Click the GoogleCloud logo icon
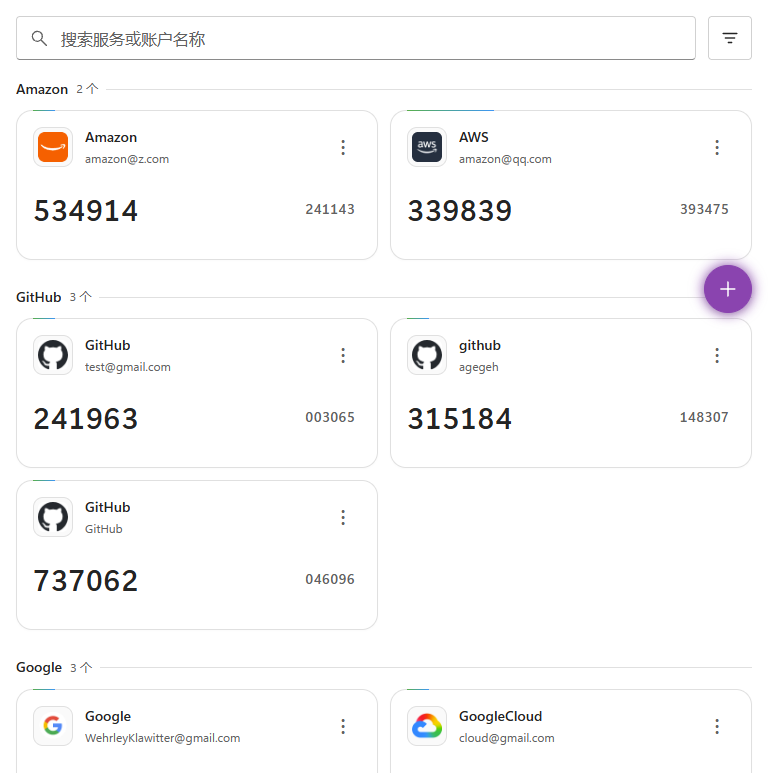Image resolution: width=768 pixels, height=773 pixels. pos(427,726)
